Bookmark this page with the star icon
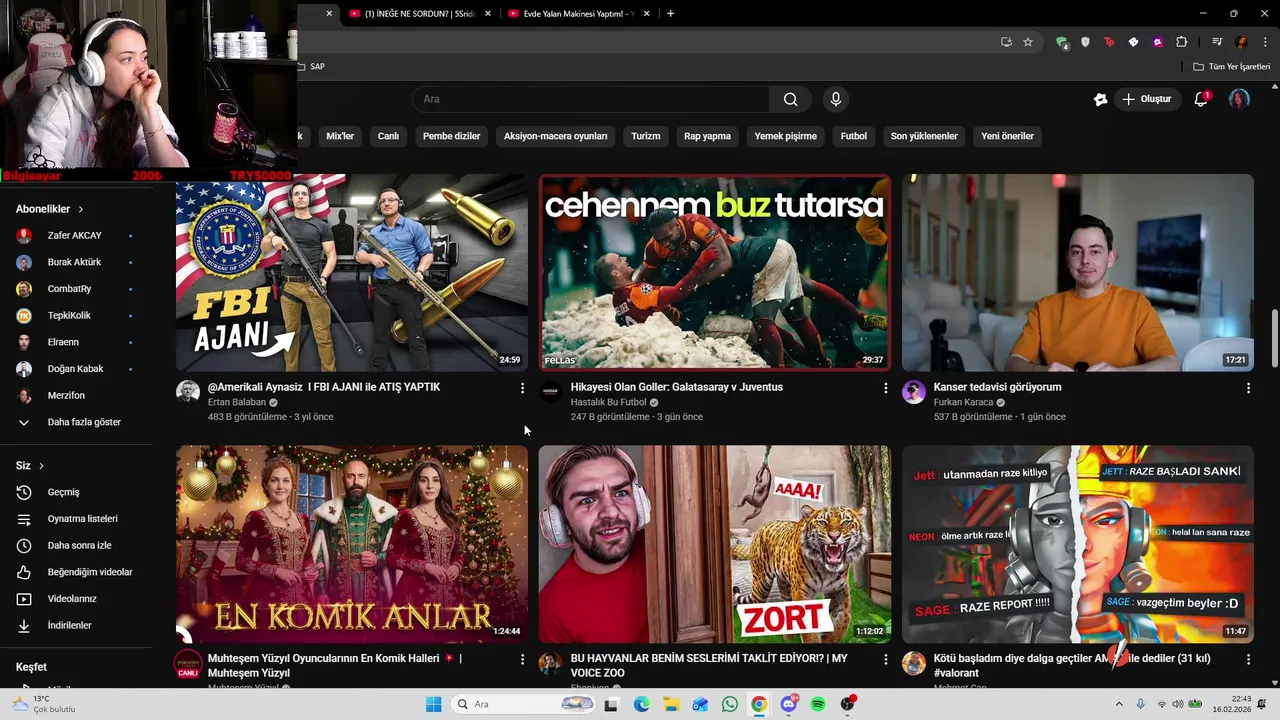Screen dimensions: 1280x720 pyautogui.click(x=1028, y=42)
